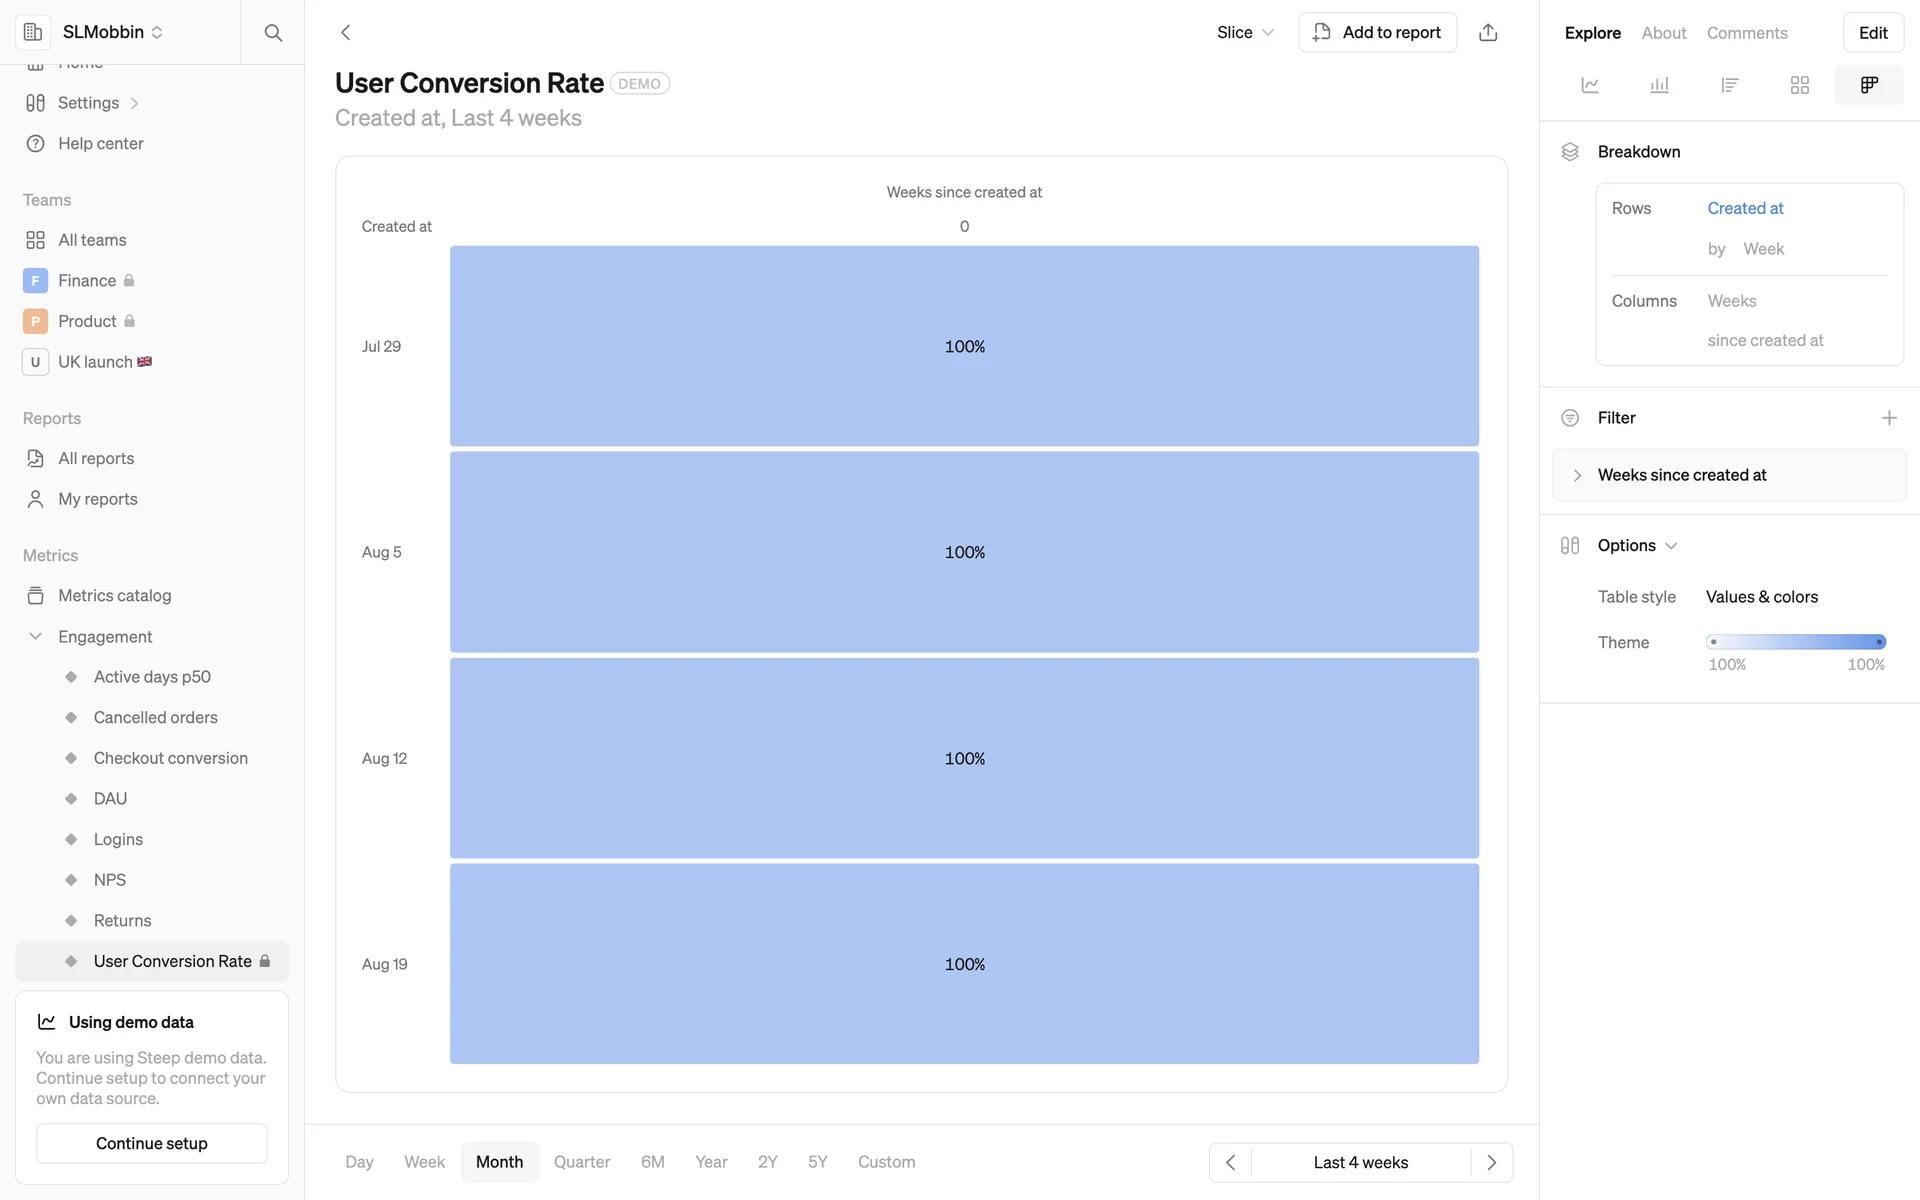Click the Continue setup button
This screenshot has height=1200, width=1920.
click(152, 1143)
